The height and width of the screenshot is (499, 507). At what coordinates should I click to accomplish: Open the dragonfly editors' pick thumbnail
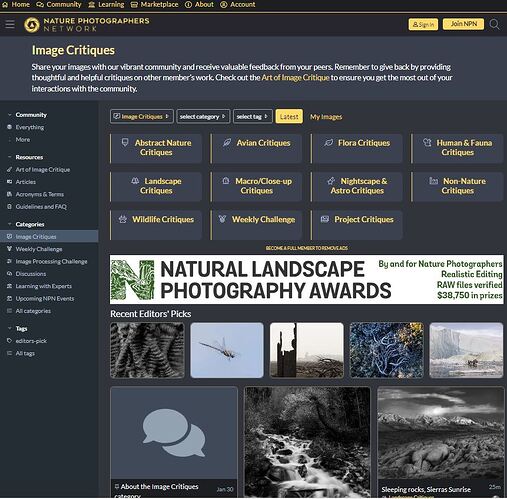click(x=227, y=350)
